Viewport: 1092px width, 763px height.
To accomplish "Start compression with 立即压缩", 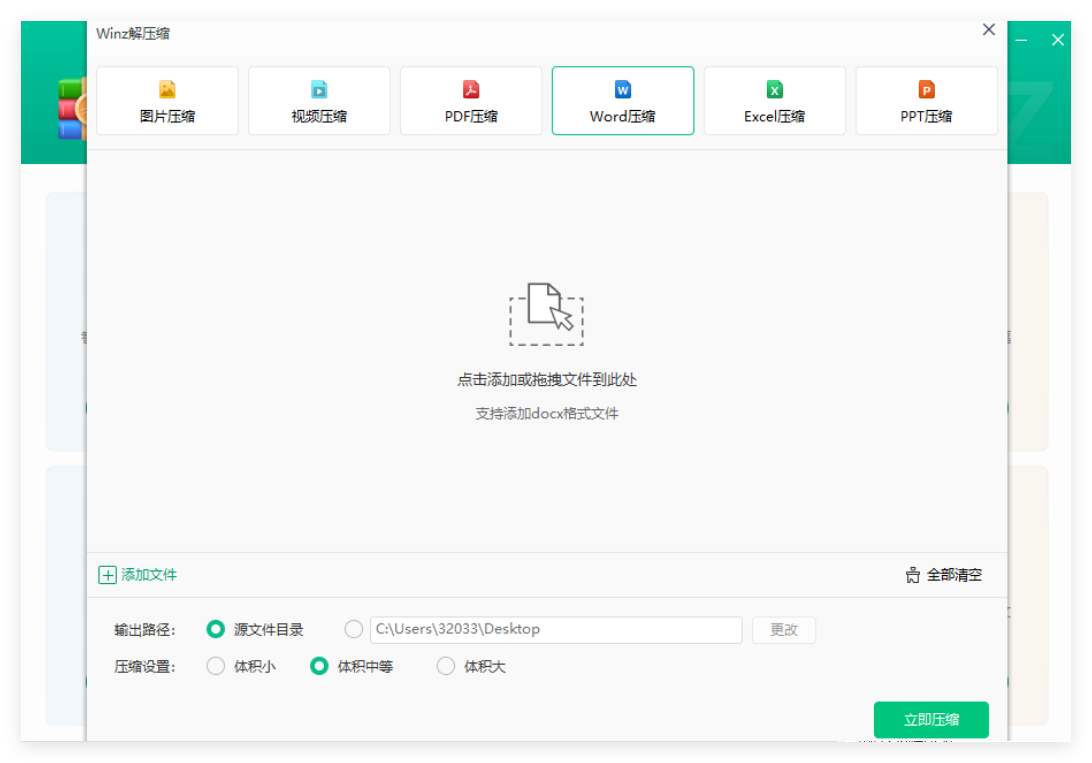I will pyautogui.click(x=931, y=719).
